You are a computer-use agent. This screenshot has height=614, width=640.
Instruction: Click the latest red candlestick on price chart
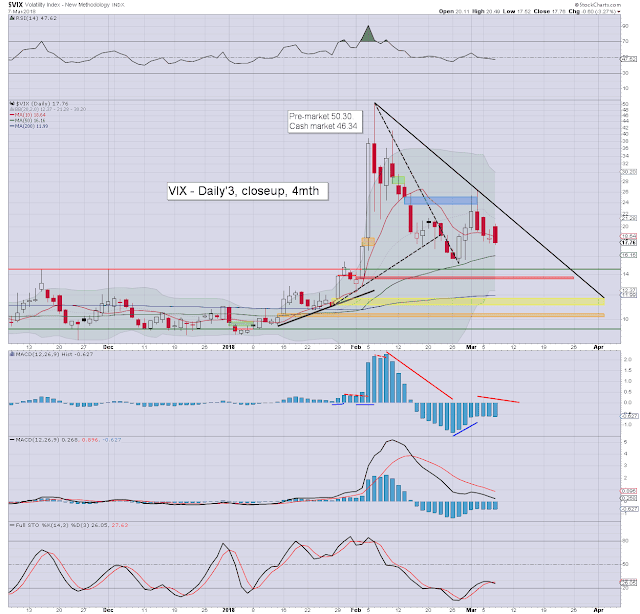click(x=496, y=235)
